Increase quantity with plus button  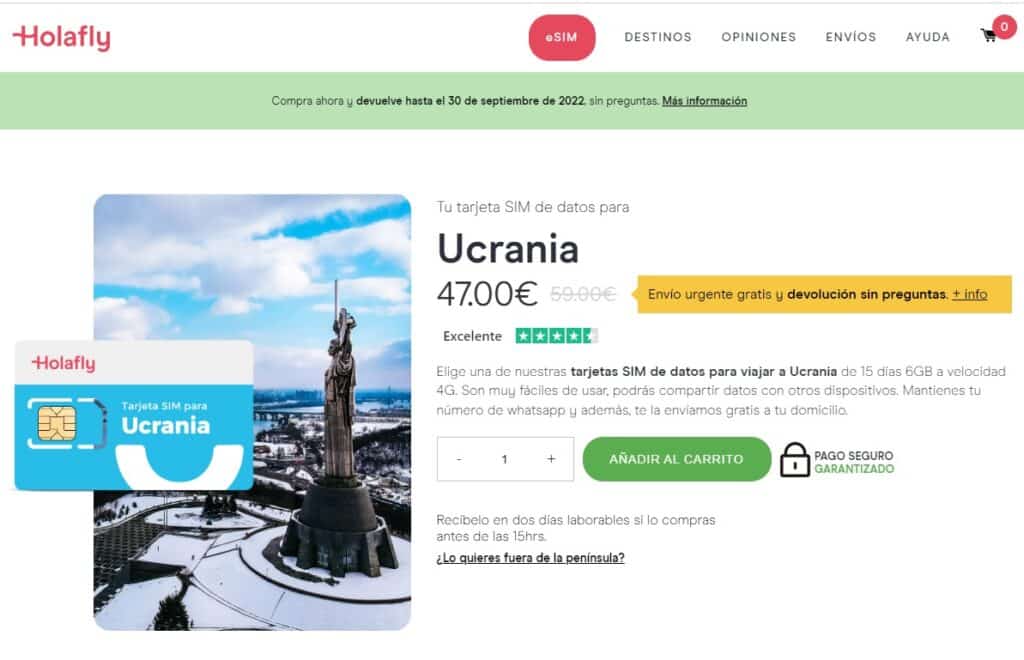(551, 460)
